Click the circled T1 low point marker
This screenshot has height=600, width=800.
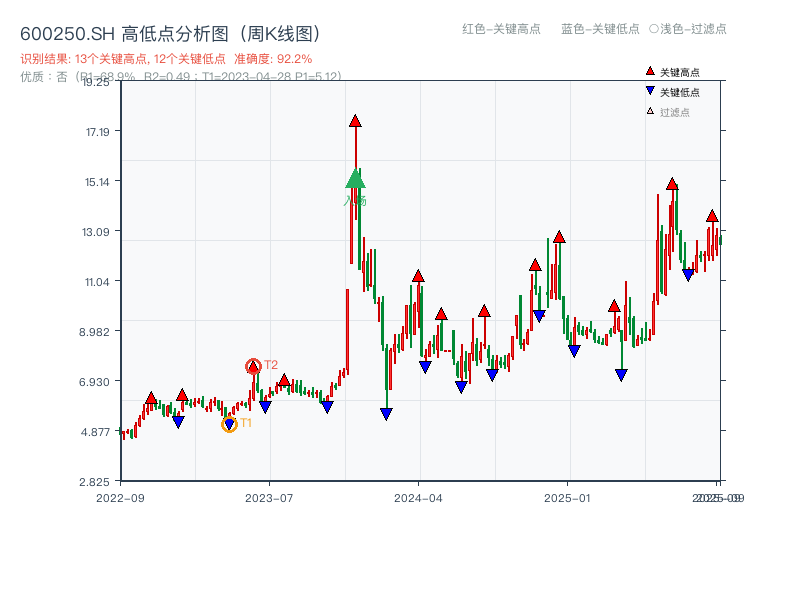[228, 423]
